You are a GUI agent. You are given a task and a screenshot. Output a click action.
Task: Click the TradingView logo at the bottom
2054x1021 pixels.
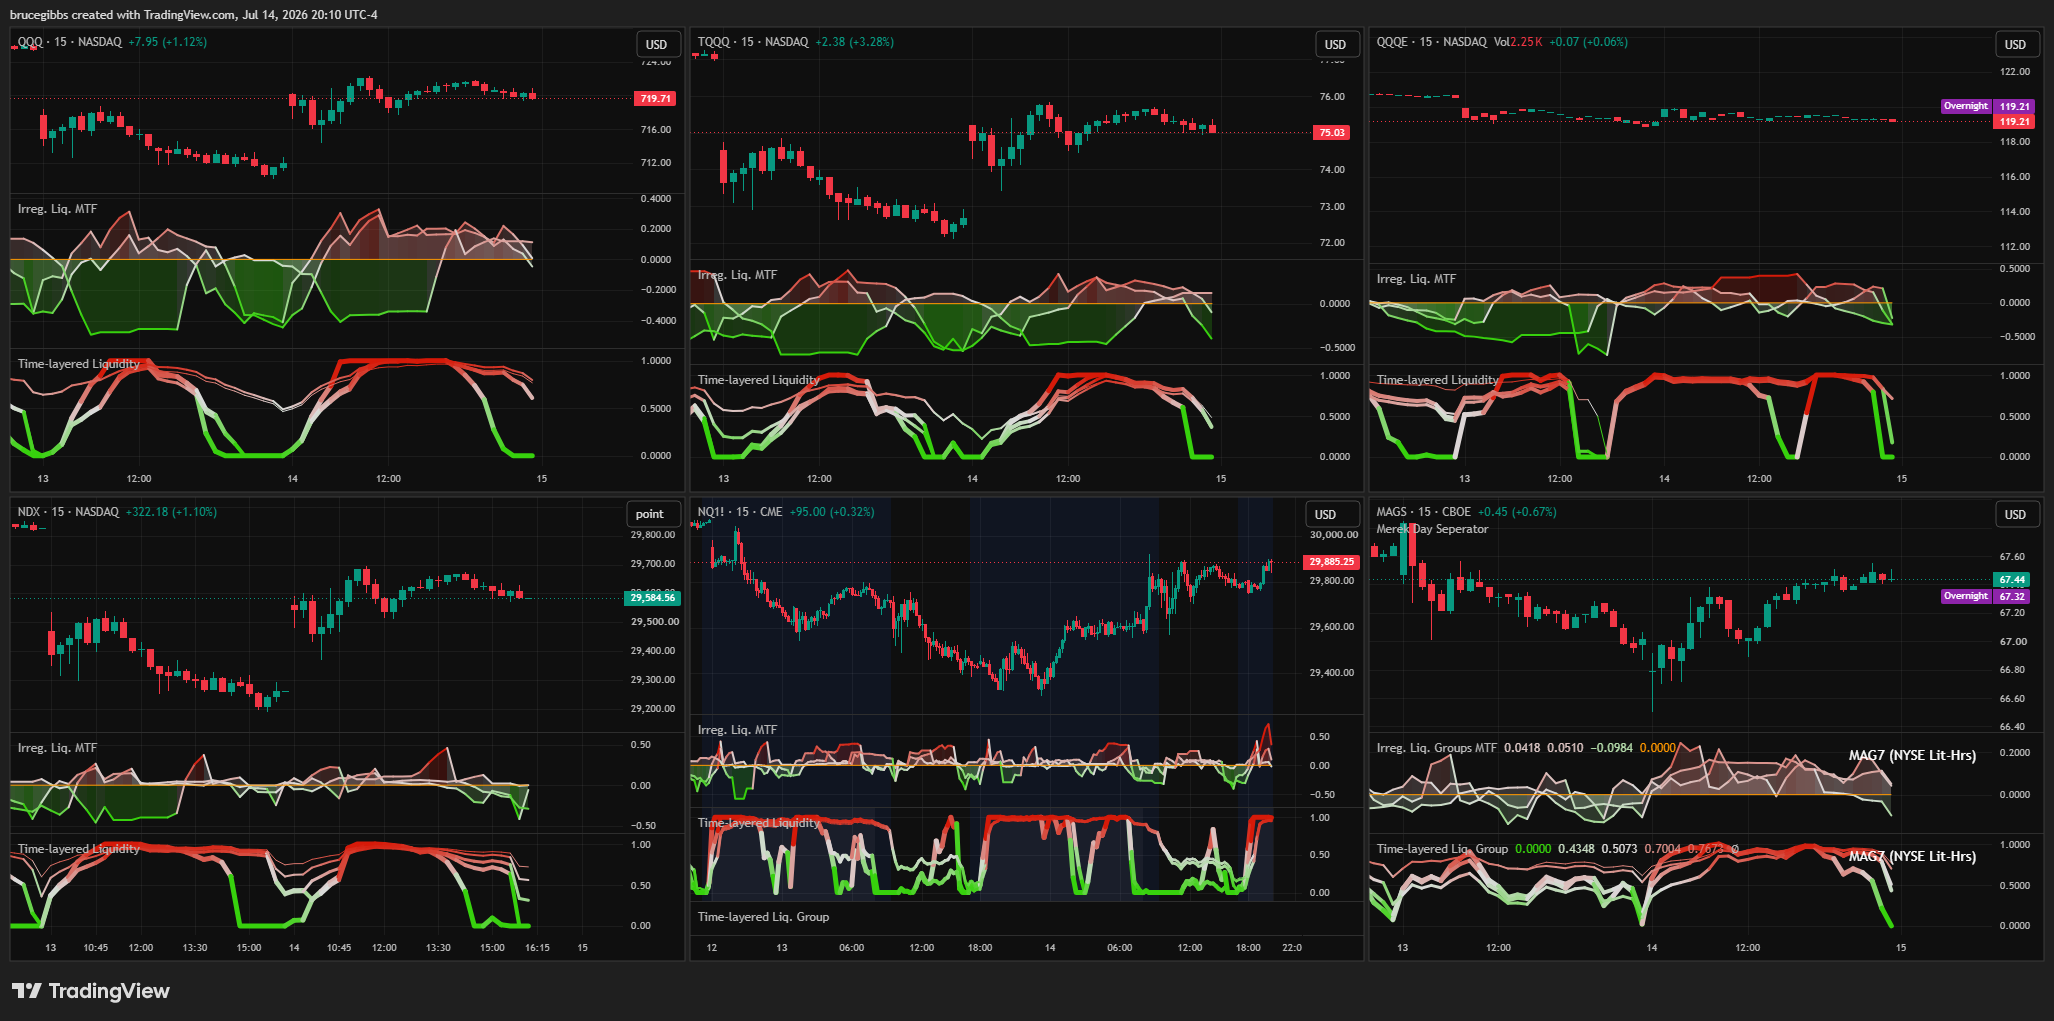click(x=91, y=991)
